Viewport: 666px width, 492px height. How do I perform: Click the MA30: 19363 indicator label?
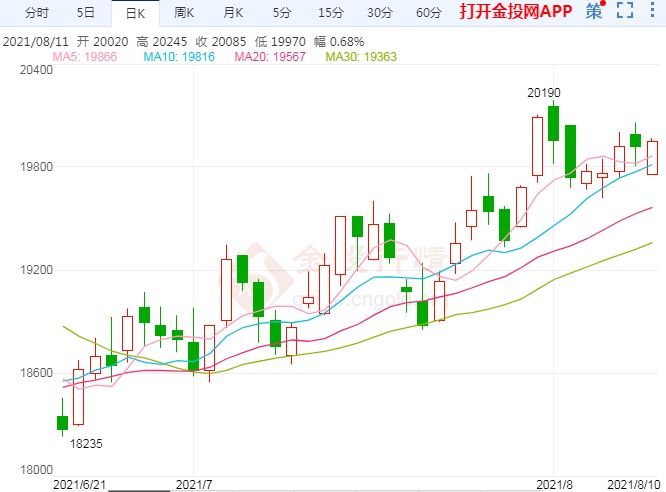pyautogui.click(x=361, y=57)
